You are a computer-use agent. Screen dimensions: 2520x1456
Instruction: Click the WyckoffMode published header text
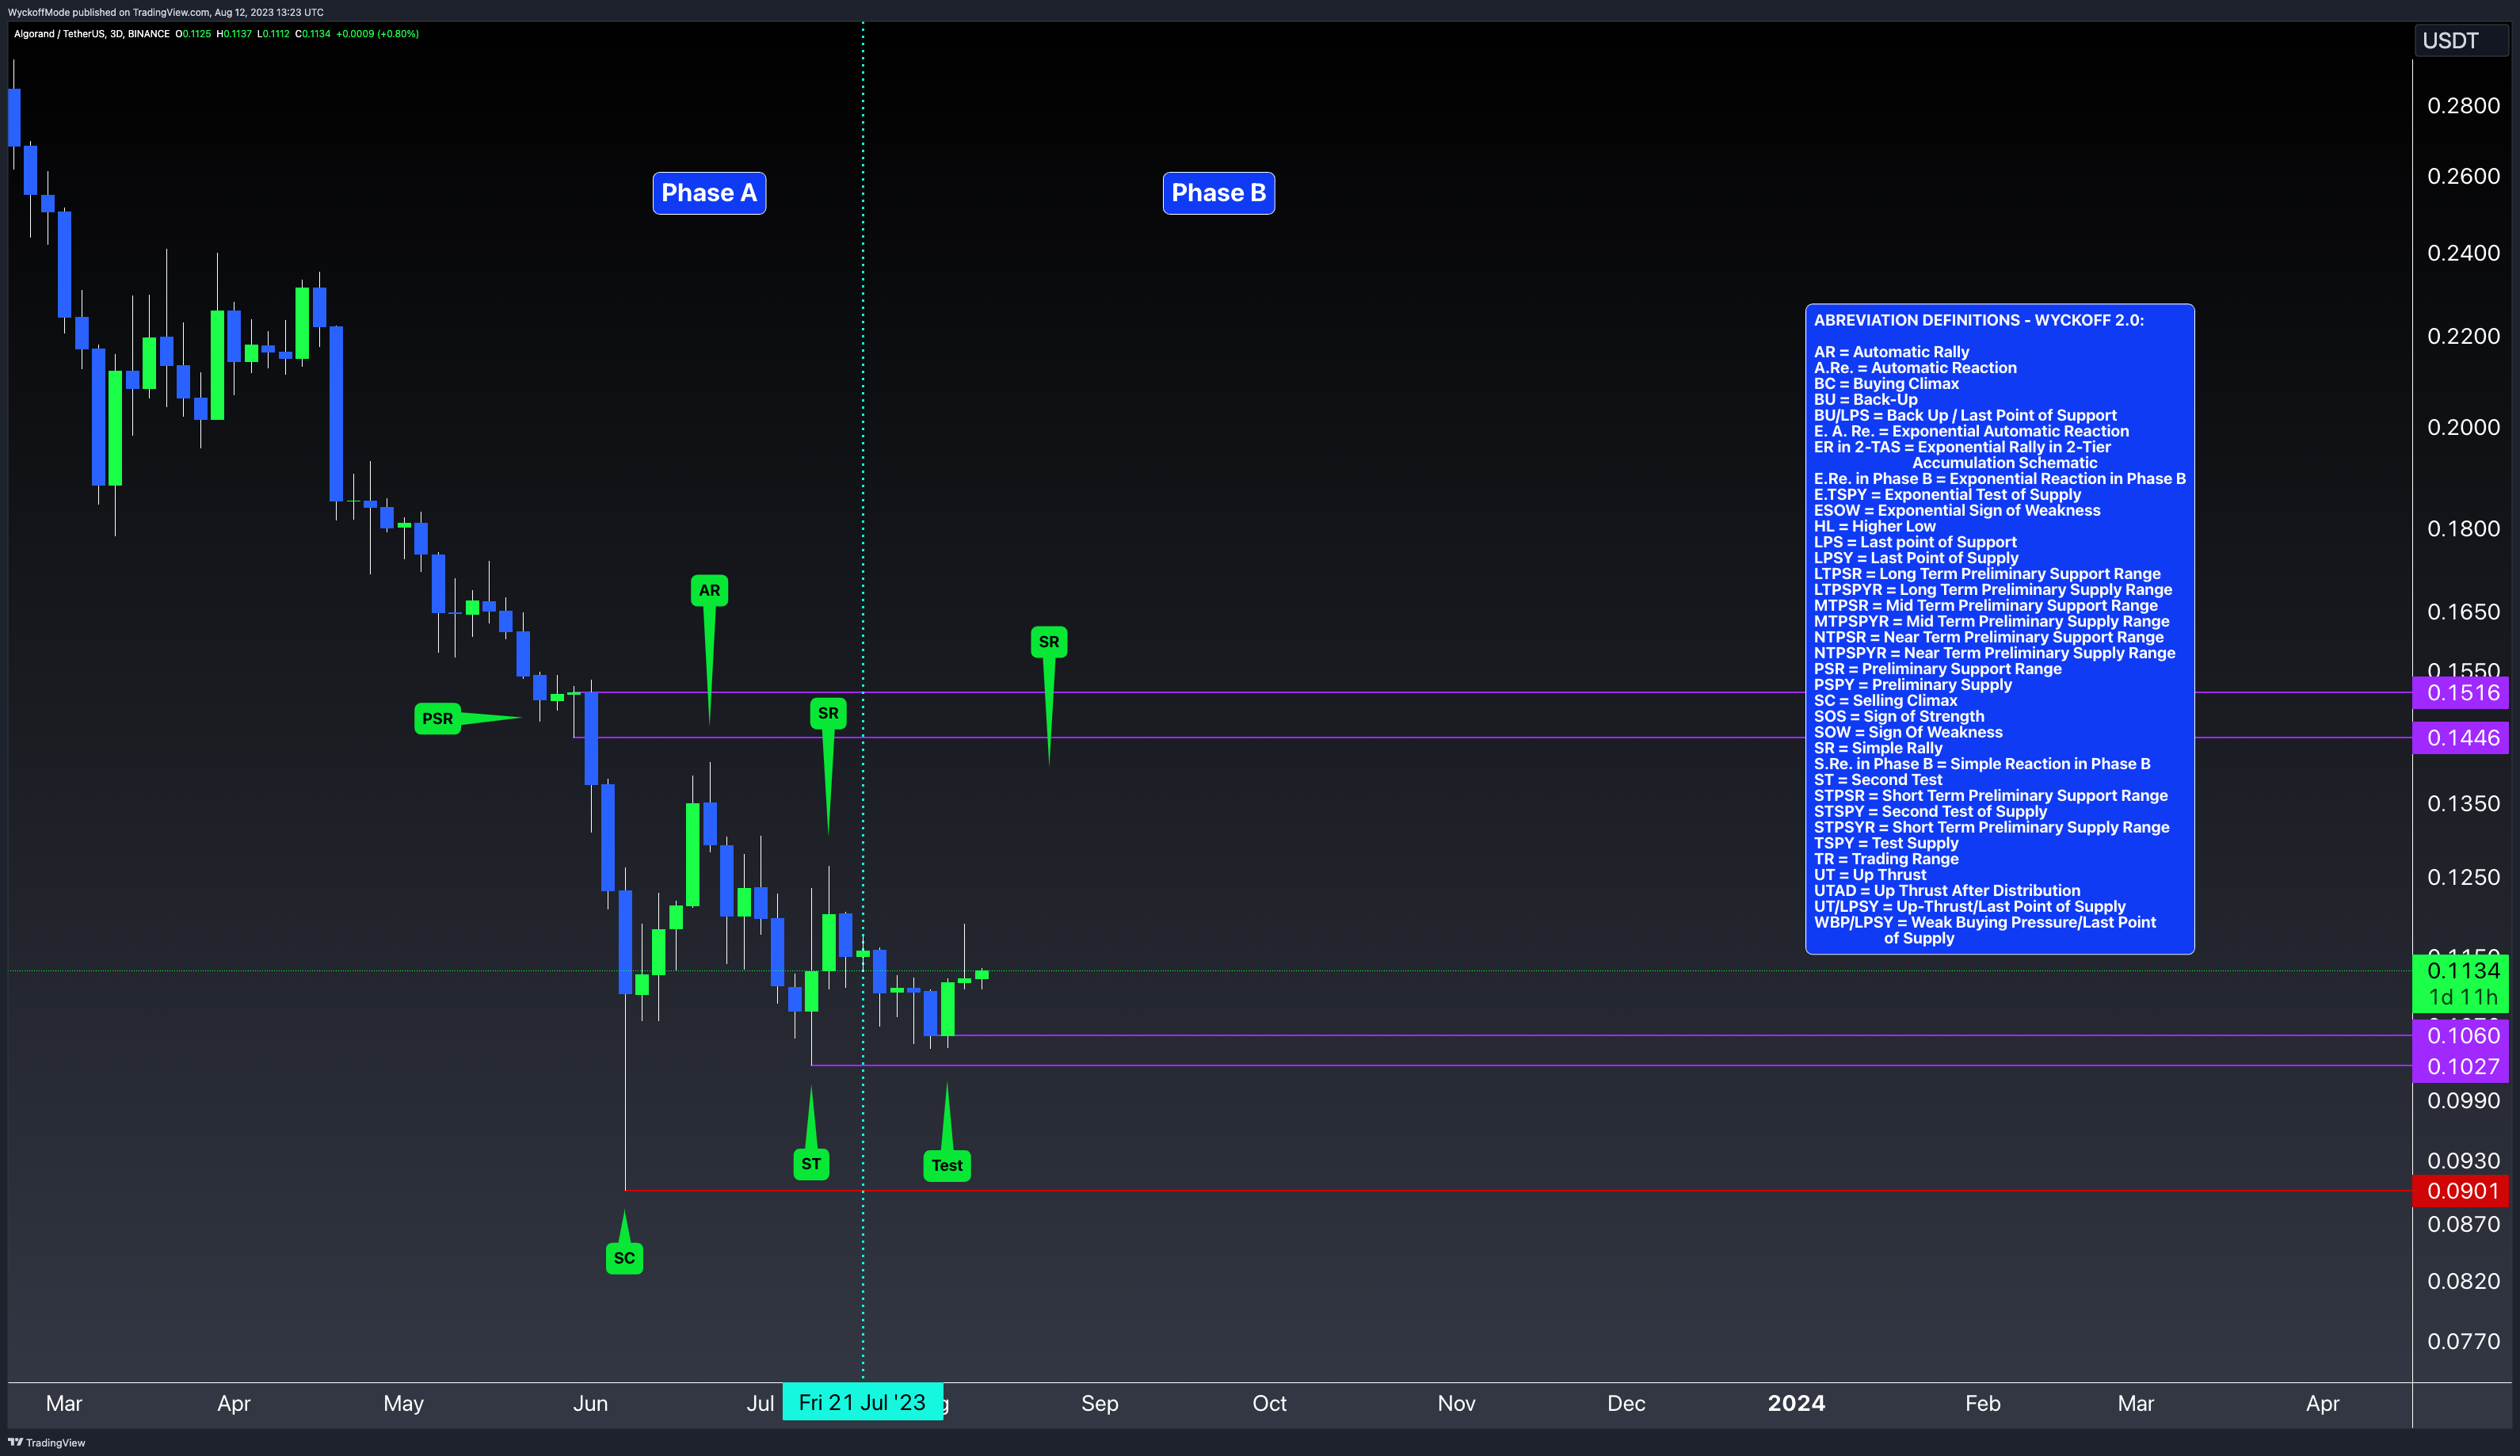(x=165, y=12)
